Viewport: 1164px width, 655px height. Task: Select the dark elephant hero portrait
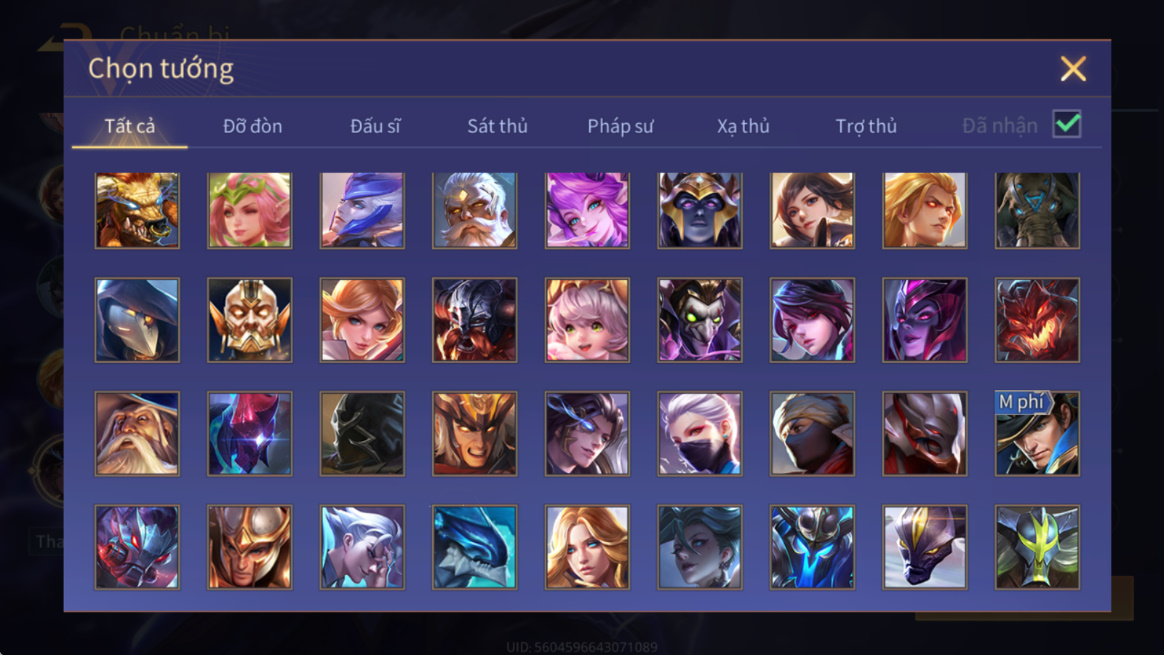tap(1037, 210)
